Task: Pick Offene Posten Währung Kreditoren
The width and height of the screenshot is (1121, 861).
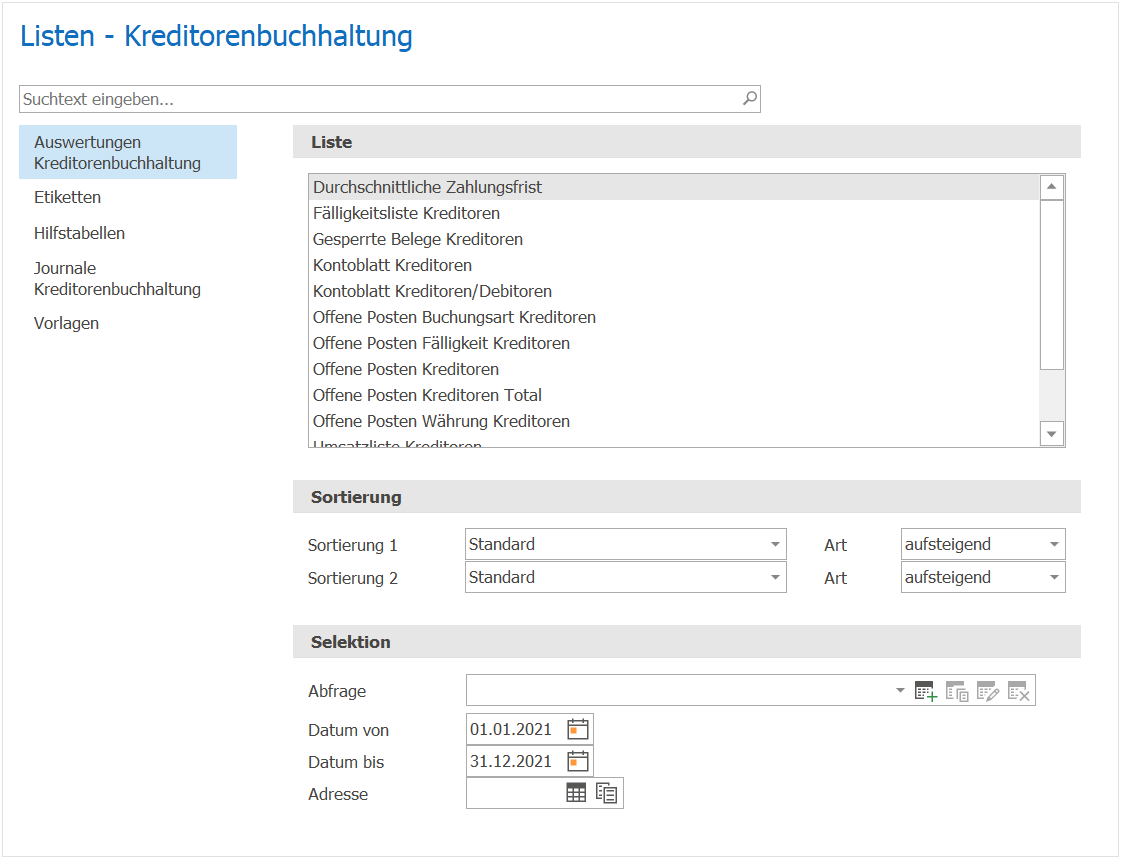Action: click(675, 421)
